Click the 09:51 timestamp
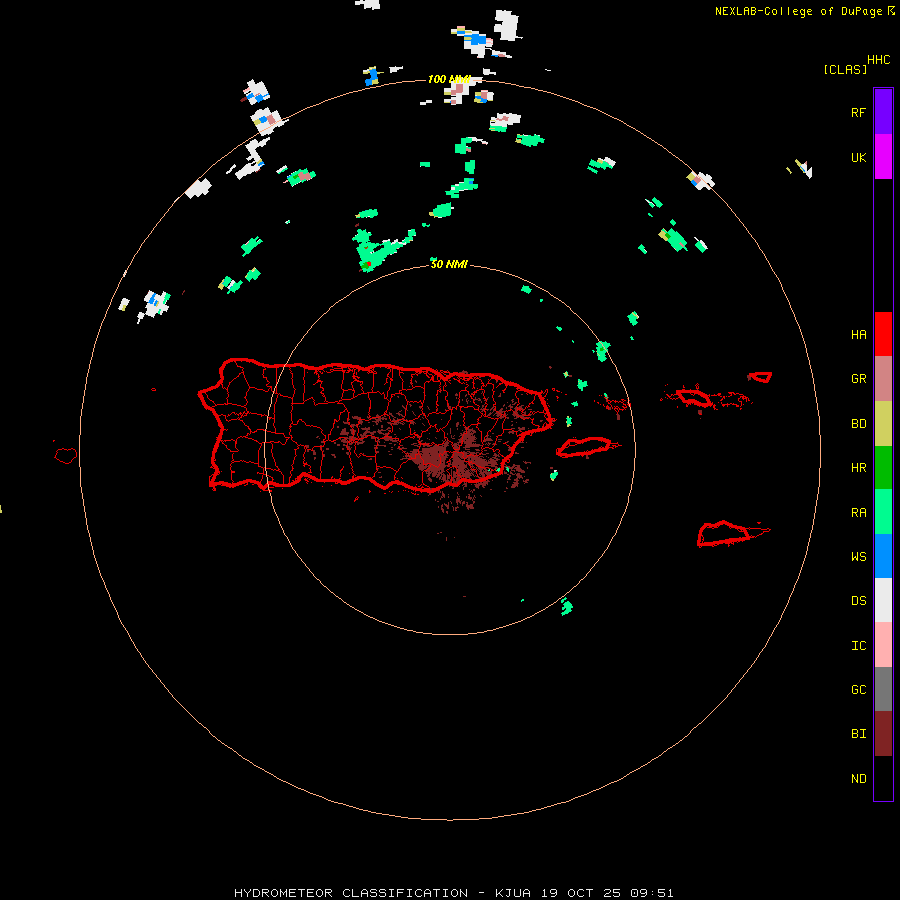 tap(649, 893)
